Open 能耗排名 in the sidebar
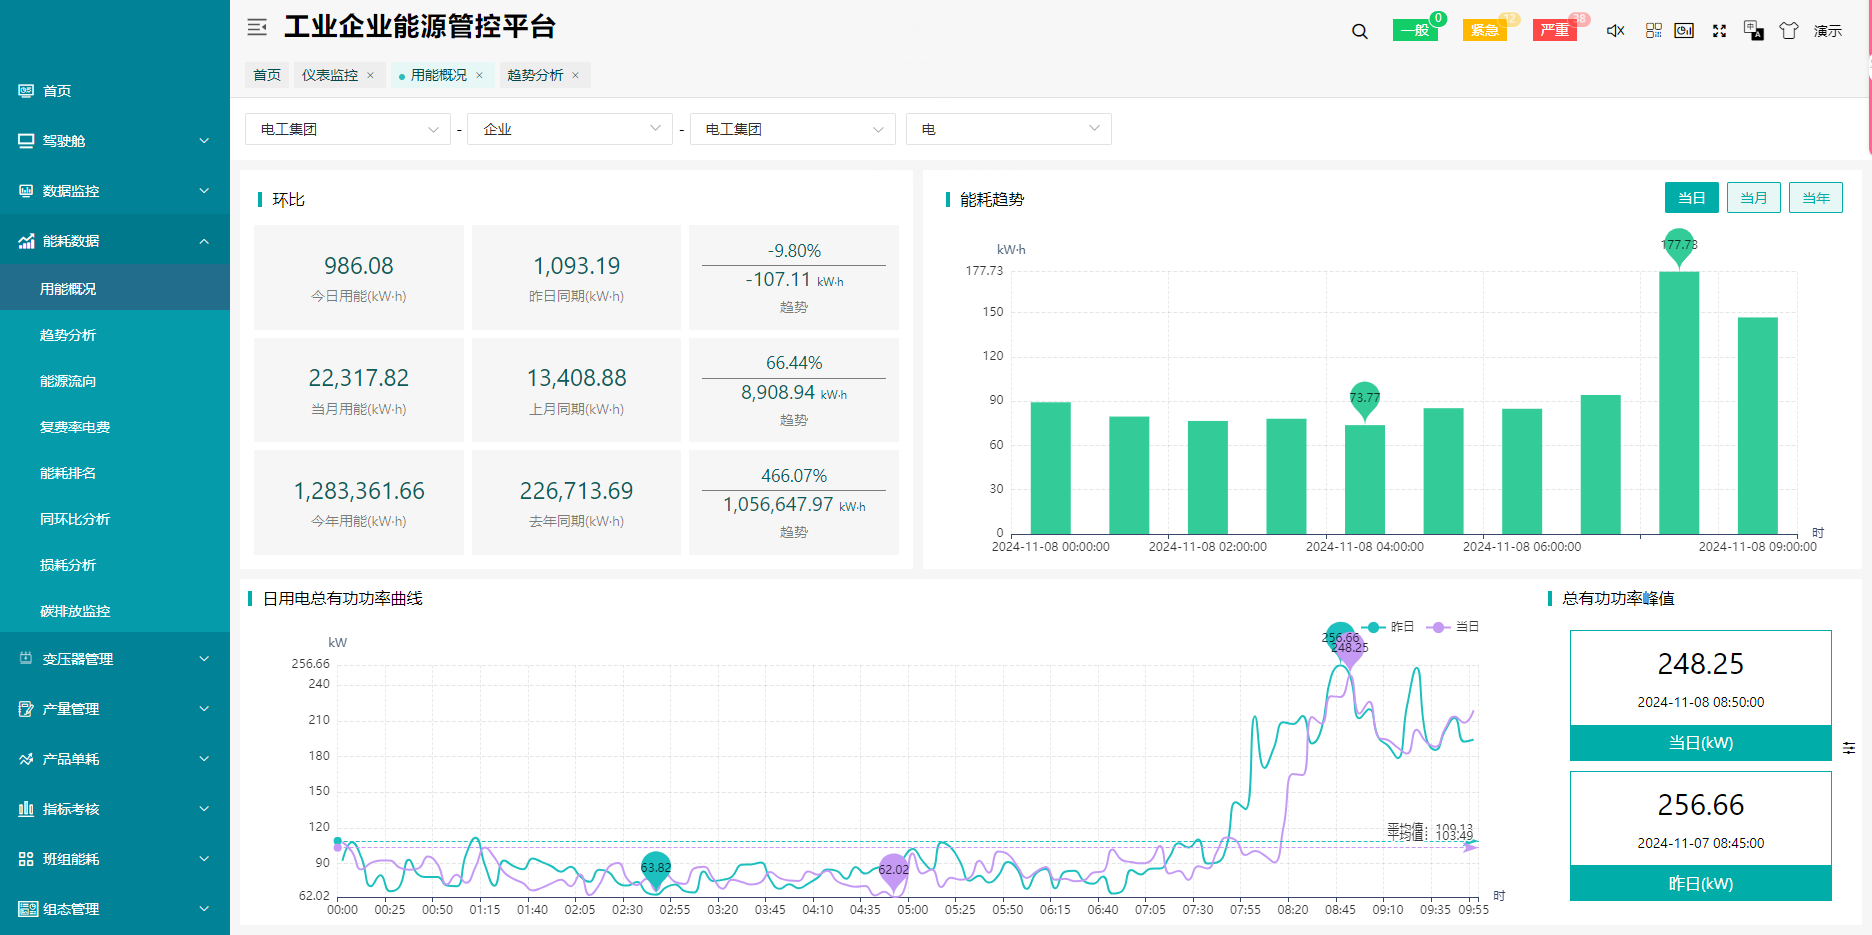This screenshot has width=1872, height=935. pos(115,473)
